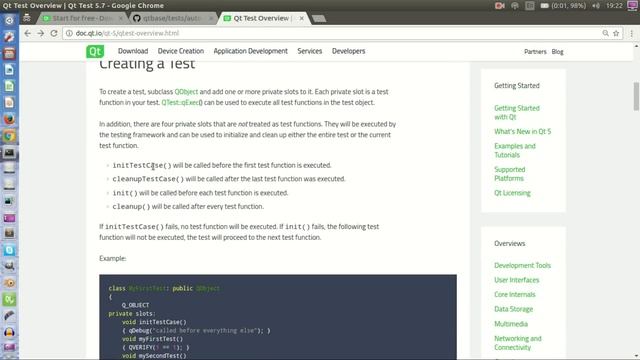Open Core Internals overview link
The width and height of the screenshot is (640, 360).
coord(515,295)
